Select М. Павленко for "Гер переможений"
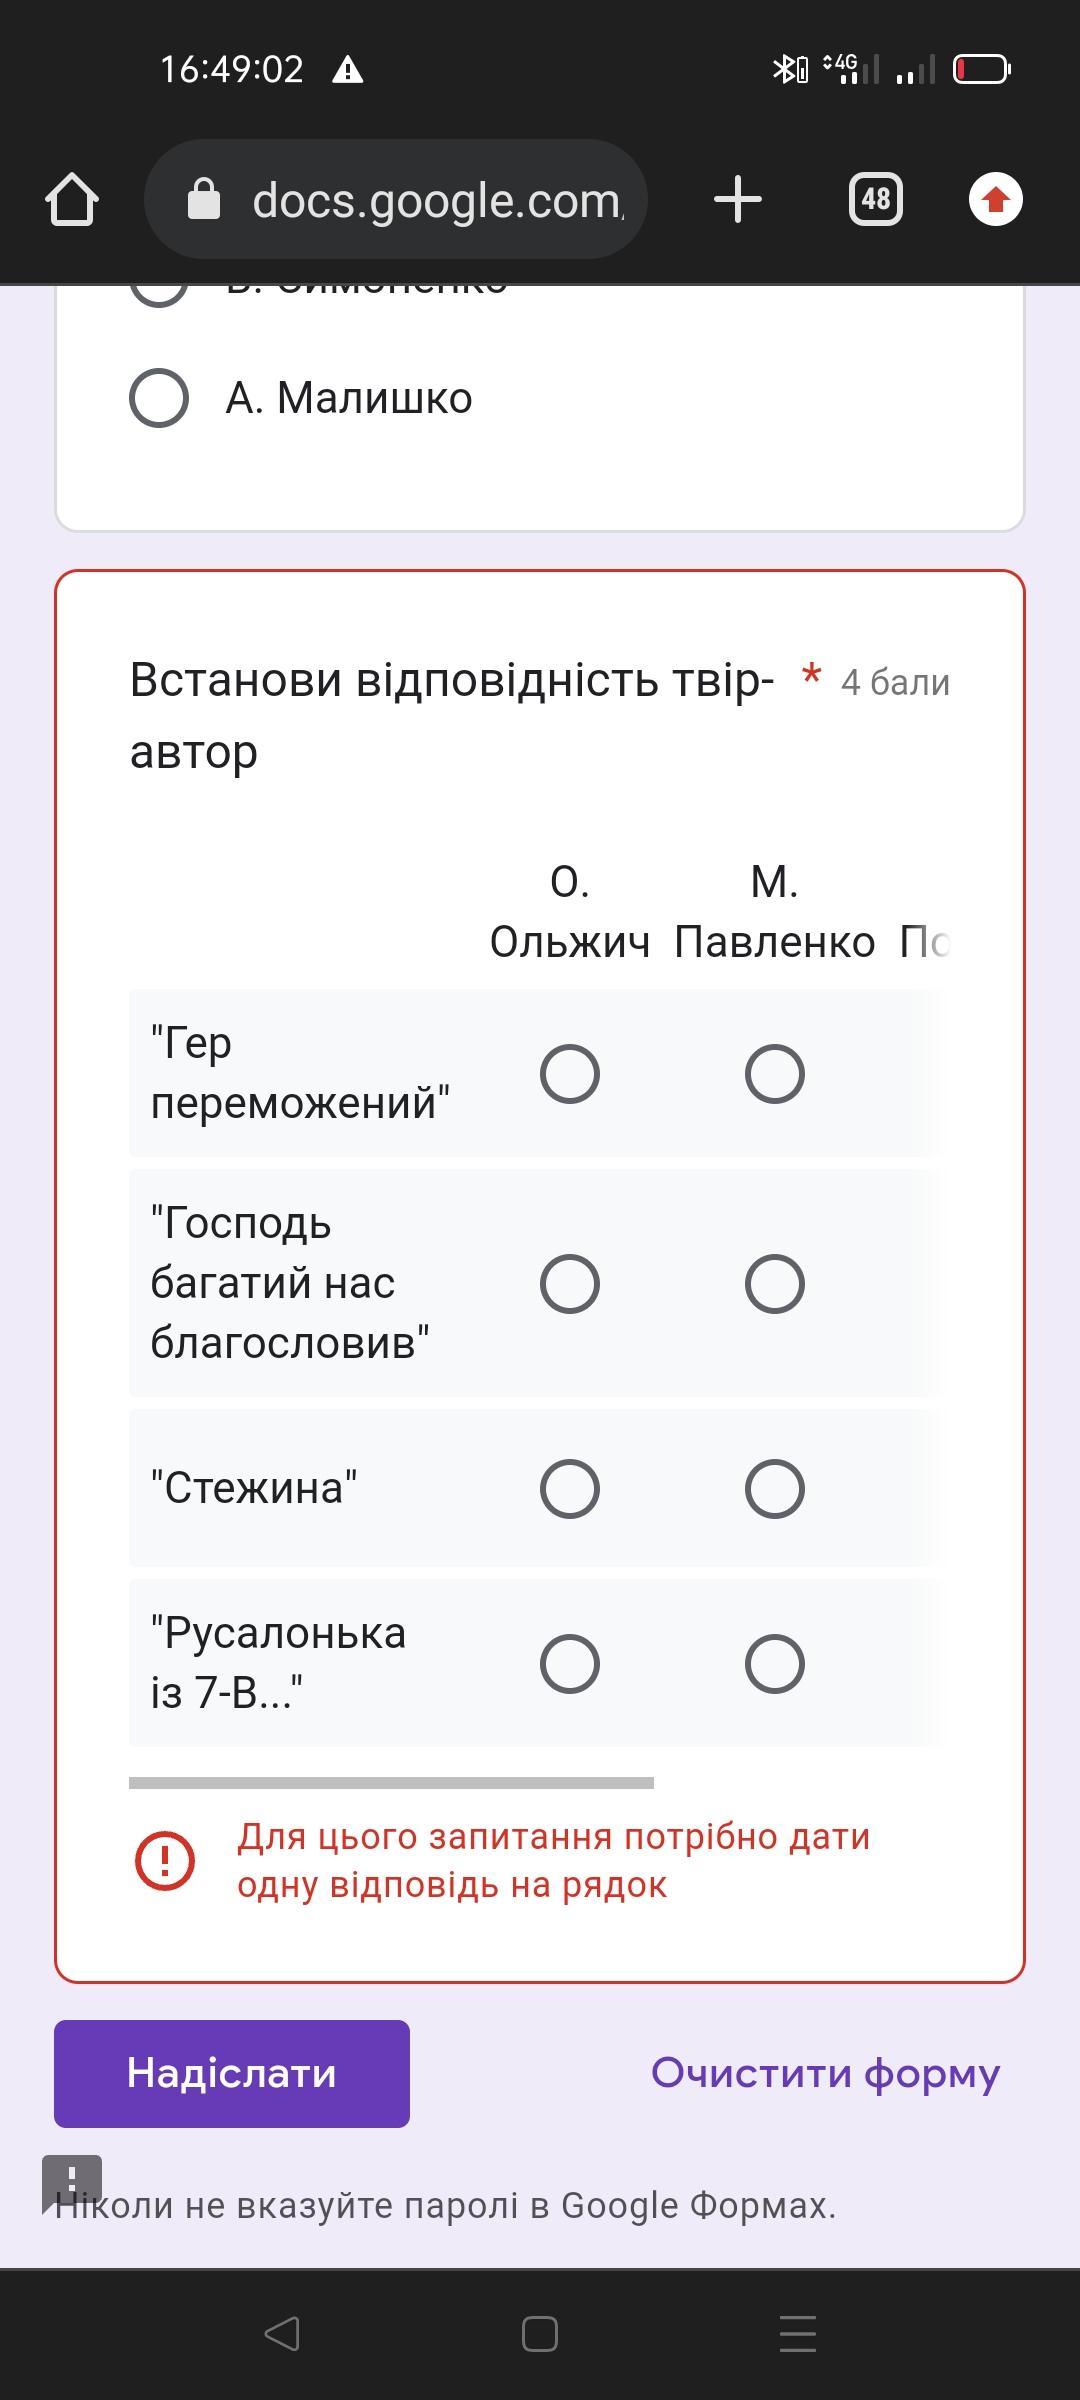The height and width of the screenshot is (2400, 1080). 775,1074
